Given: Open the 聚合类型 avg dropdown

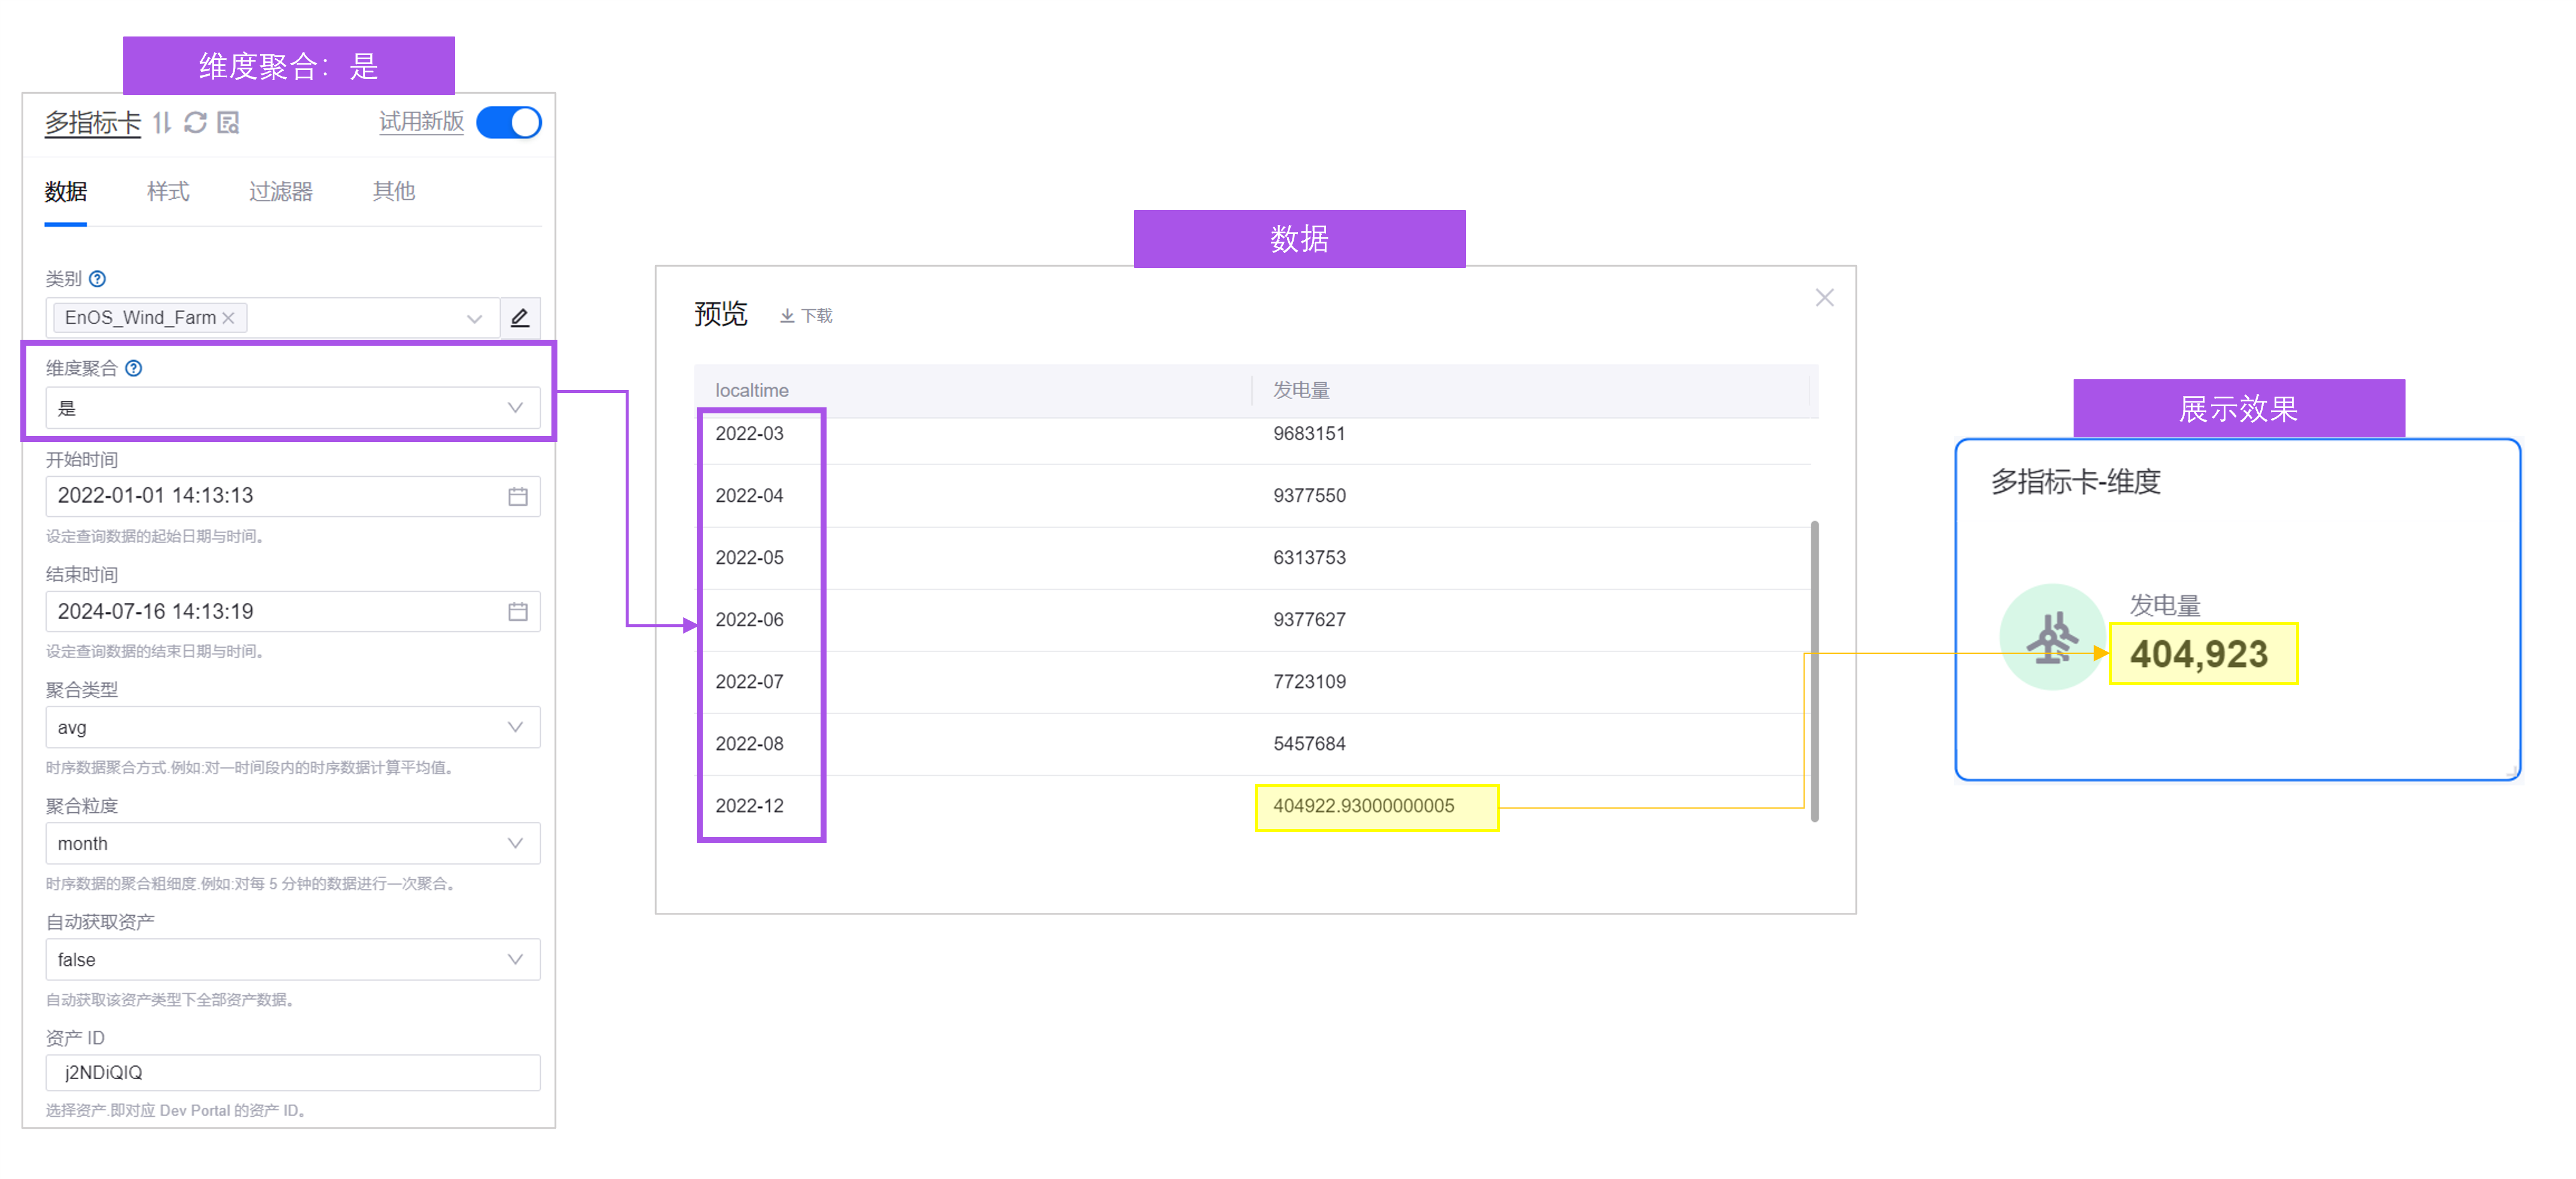Looking at the screenshot, I should pyautogui.click(x=292, y=727).
